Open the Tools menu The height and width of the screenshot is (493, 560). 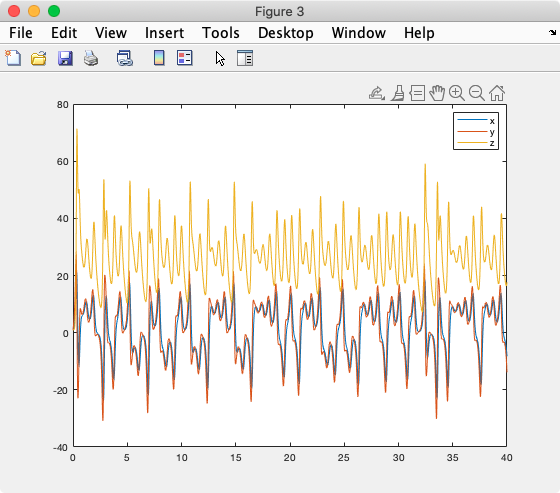coord(221,33)
